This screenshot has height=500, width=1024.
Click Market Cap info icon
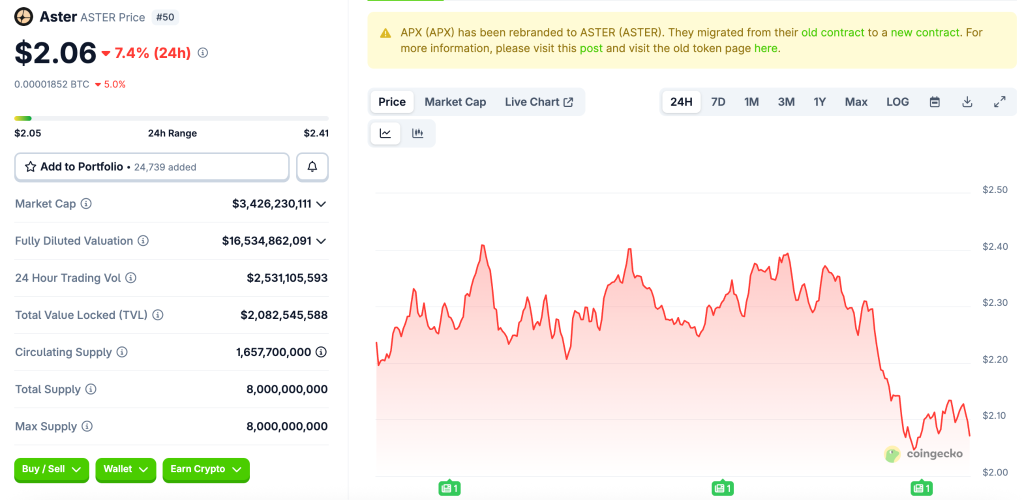pyautogui.click(x=86, y=204)
